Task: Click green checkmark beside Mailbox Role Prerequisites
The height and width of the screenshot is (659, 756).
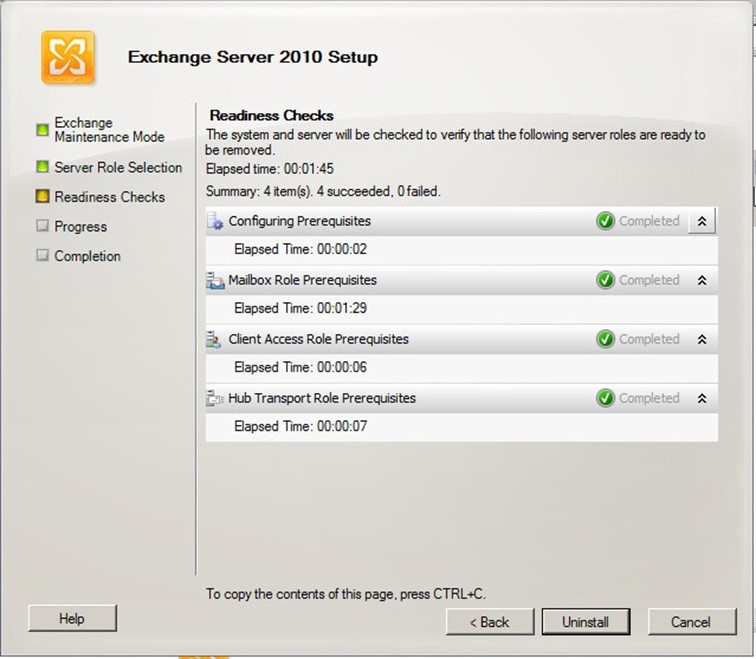Action: click(605, 280)
